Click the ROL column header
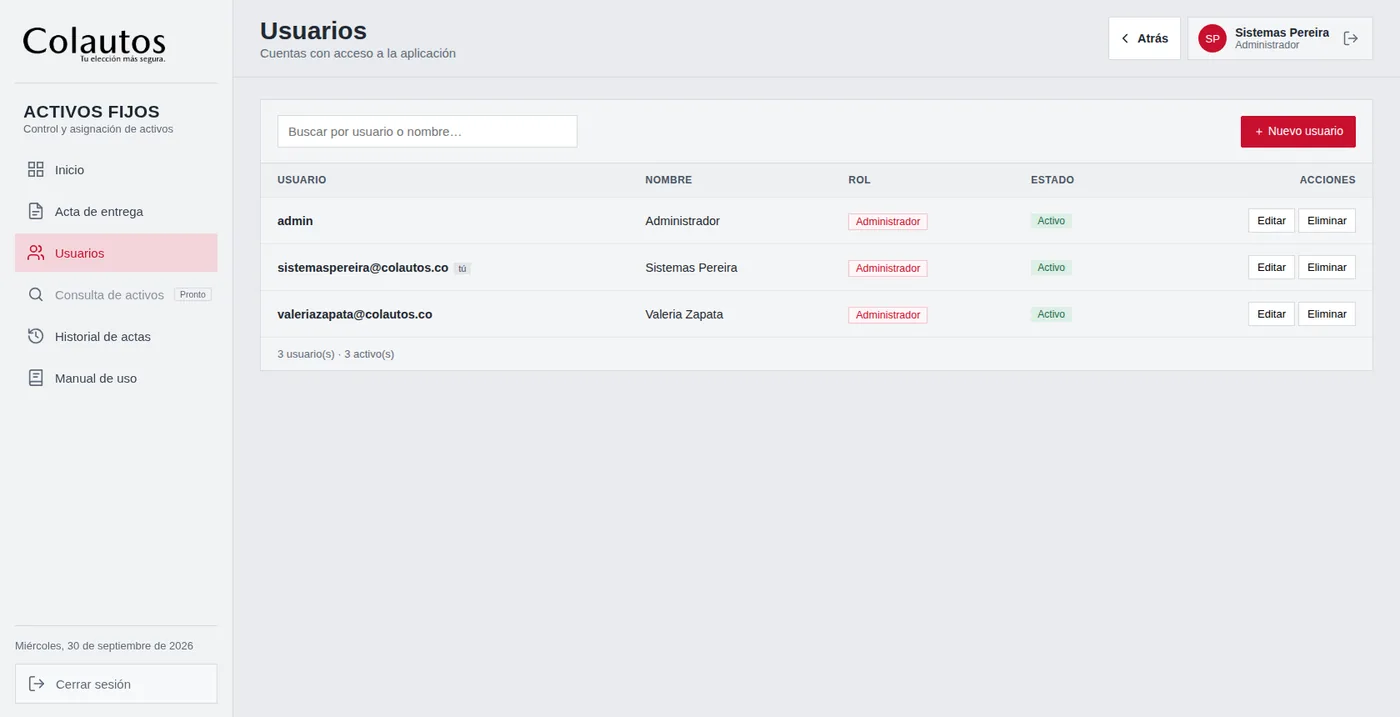 pyautogui.click(x=859, y=180)
